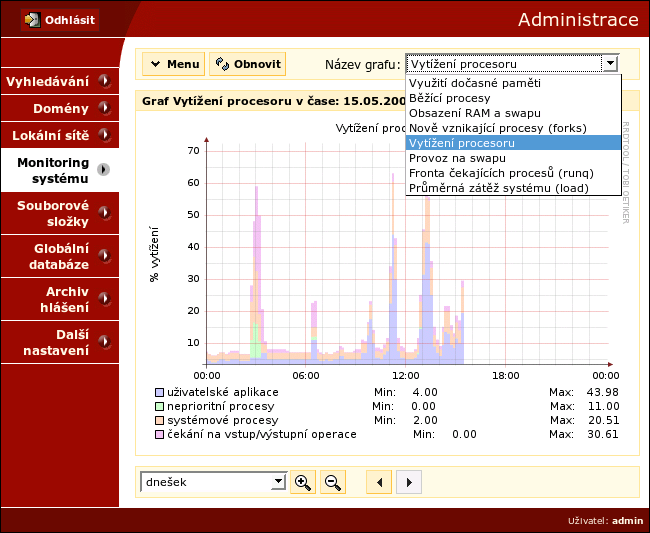The width and height of the screenshot is (650, 533).
Task: Click the 12:00 time axis label
Action: point(405,376)
